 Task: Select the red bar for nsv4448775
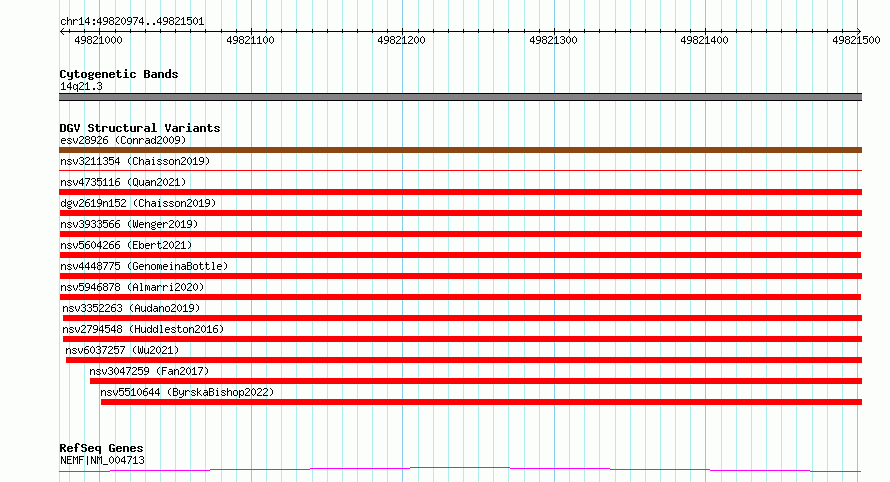460,276
